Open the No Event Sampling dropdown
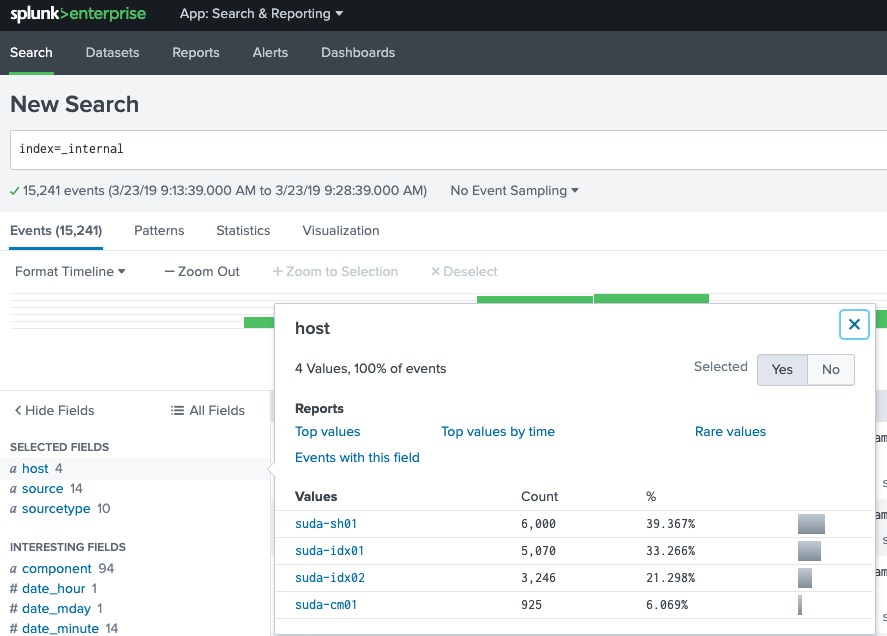The image size is (887, 636). pyautogui.click(x=513, y=190)
